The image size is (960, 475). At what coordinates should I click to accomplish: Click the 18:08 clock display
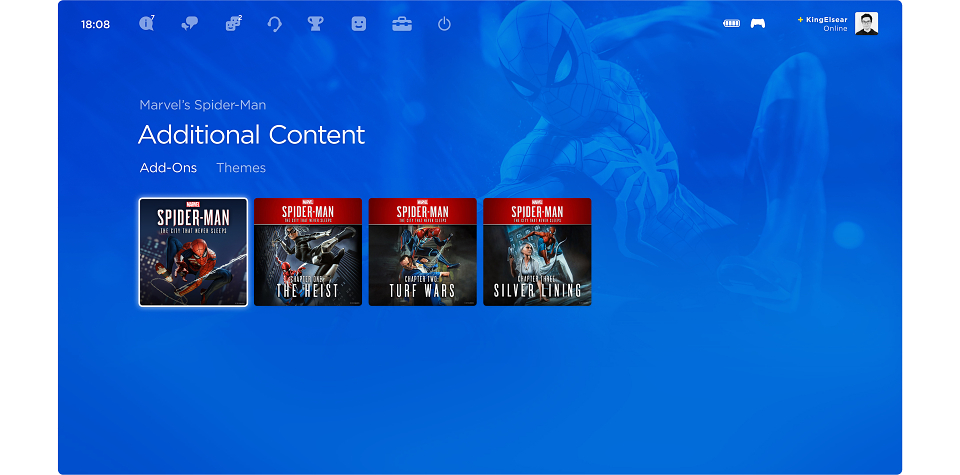(96, 24)
